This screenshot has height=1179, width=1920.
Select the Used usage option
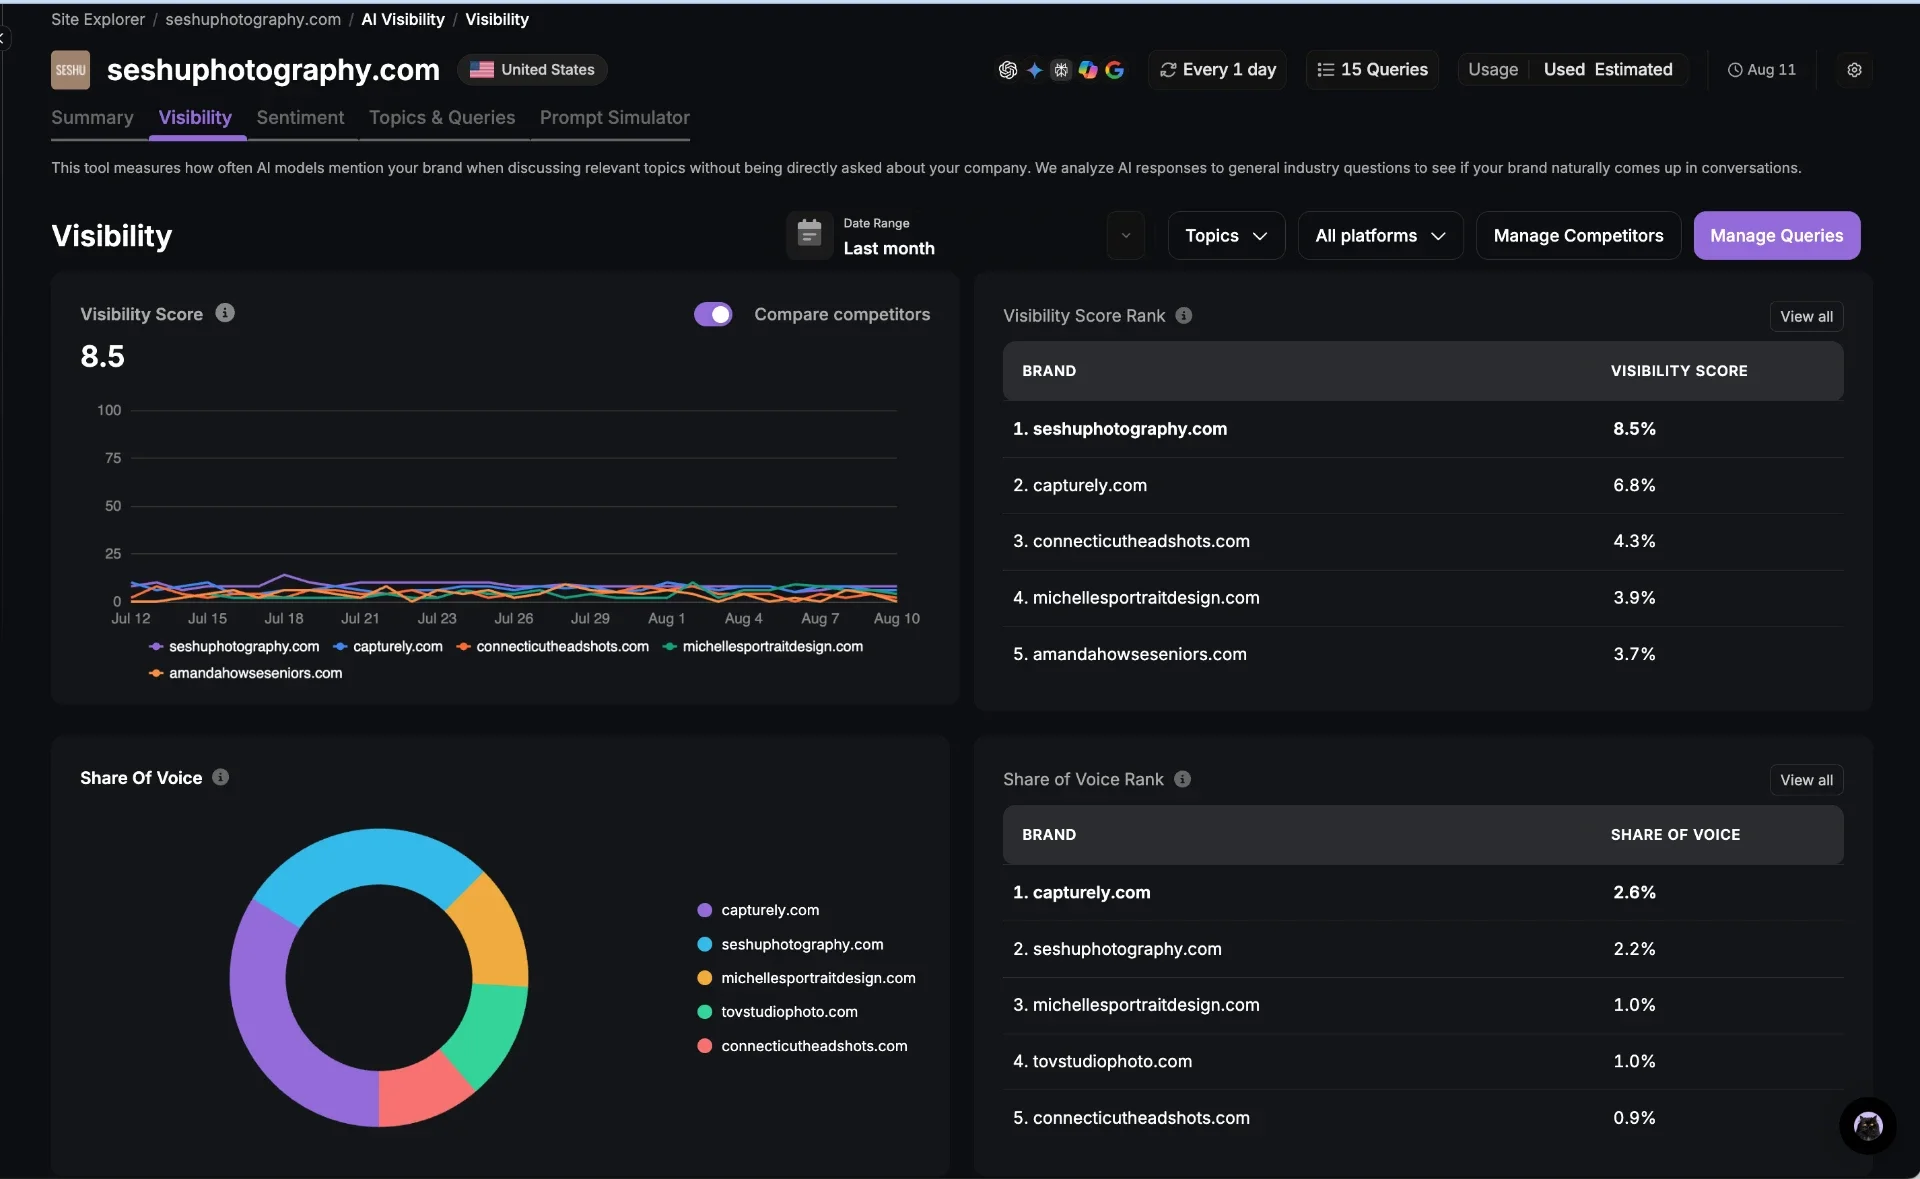1564,70
